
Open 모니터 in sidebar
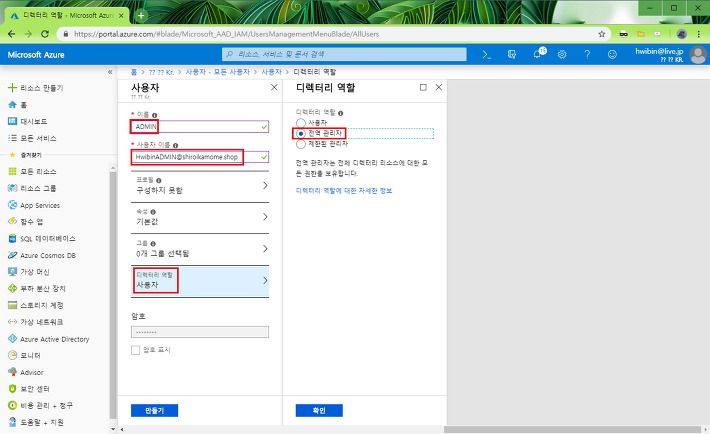click(x=24, y=356)
